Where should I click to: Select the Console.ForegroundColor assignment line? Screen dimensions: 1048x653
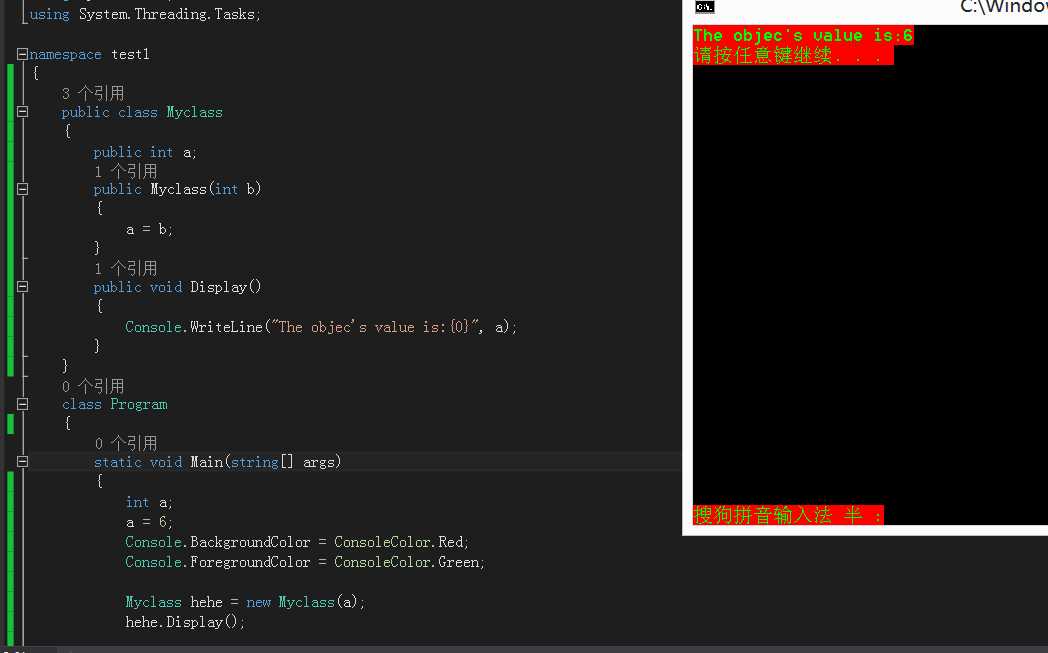coord(305,562)
